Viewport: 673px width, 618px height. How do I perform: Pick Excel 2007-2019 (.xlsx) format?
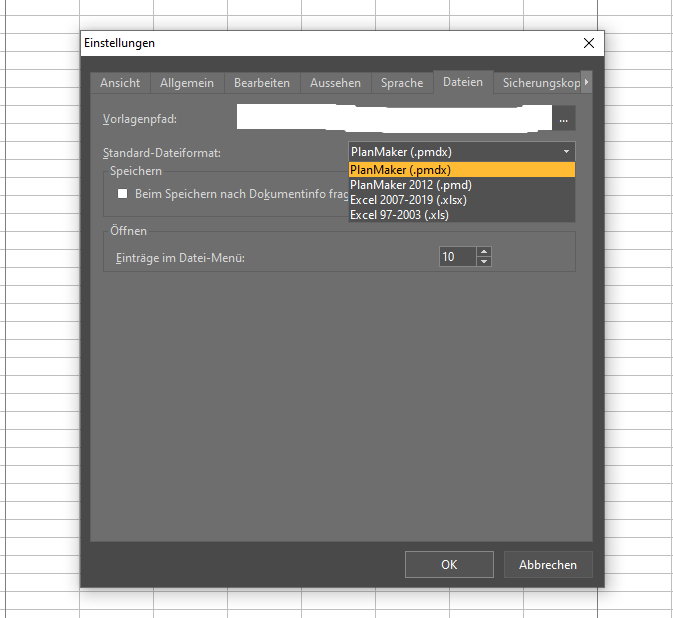(461, 200)
